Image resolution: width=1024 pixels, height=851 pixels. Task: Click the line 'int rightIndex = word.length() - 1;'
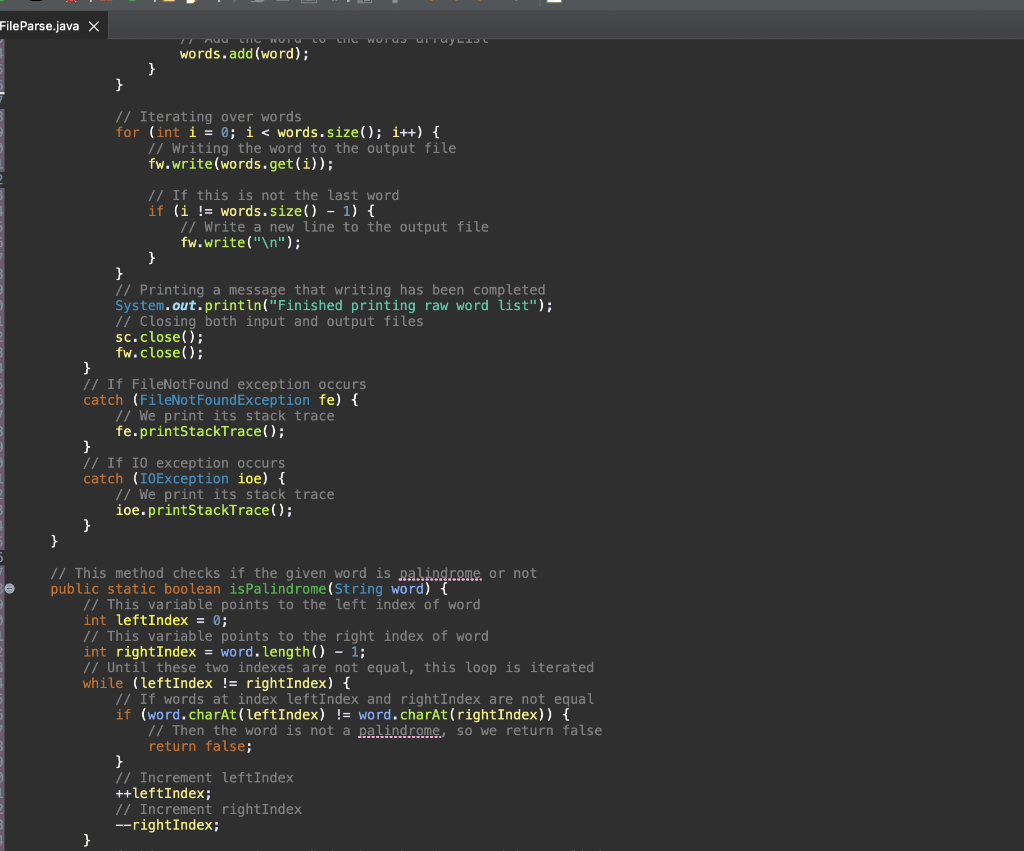(x=225, y=652)
